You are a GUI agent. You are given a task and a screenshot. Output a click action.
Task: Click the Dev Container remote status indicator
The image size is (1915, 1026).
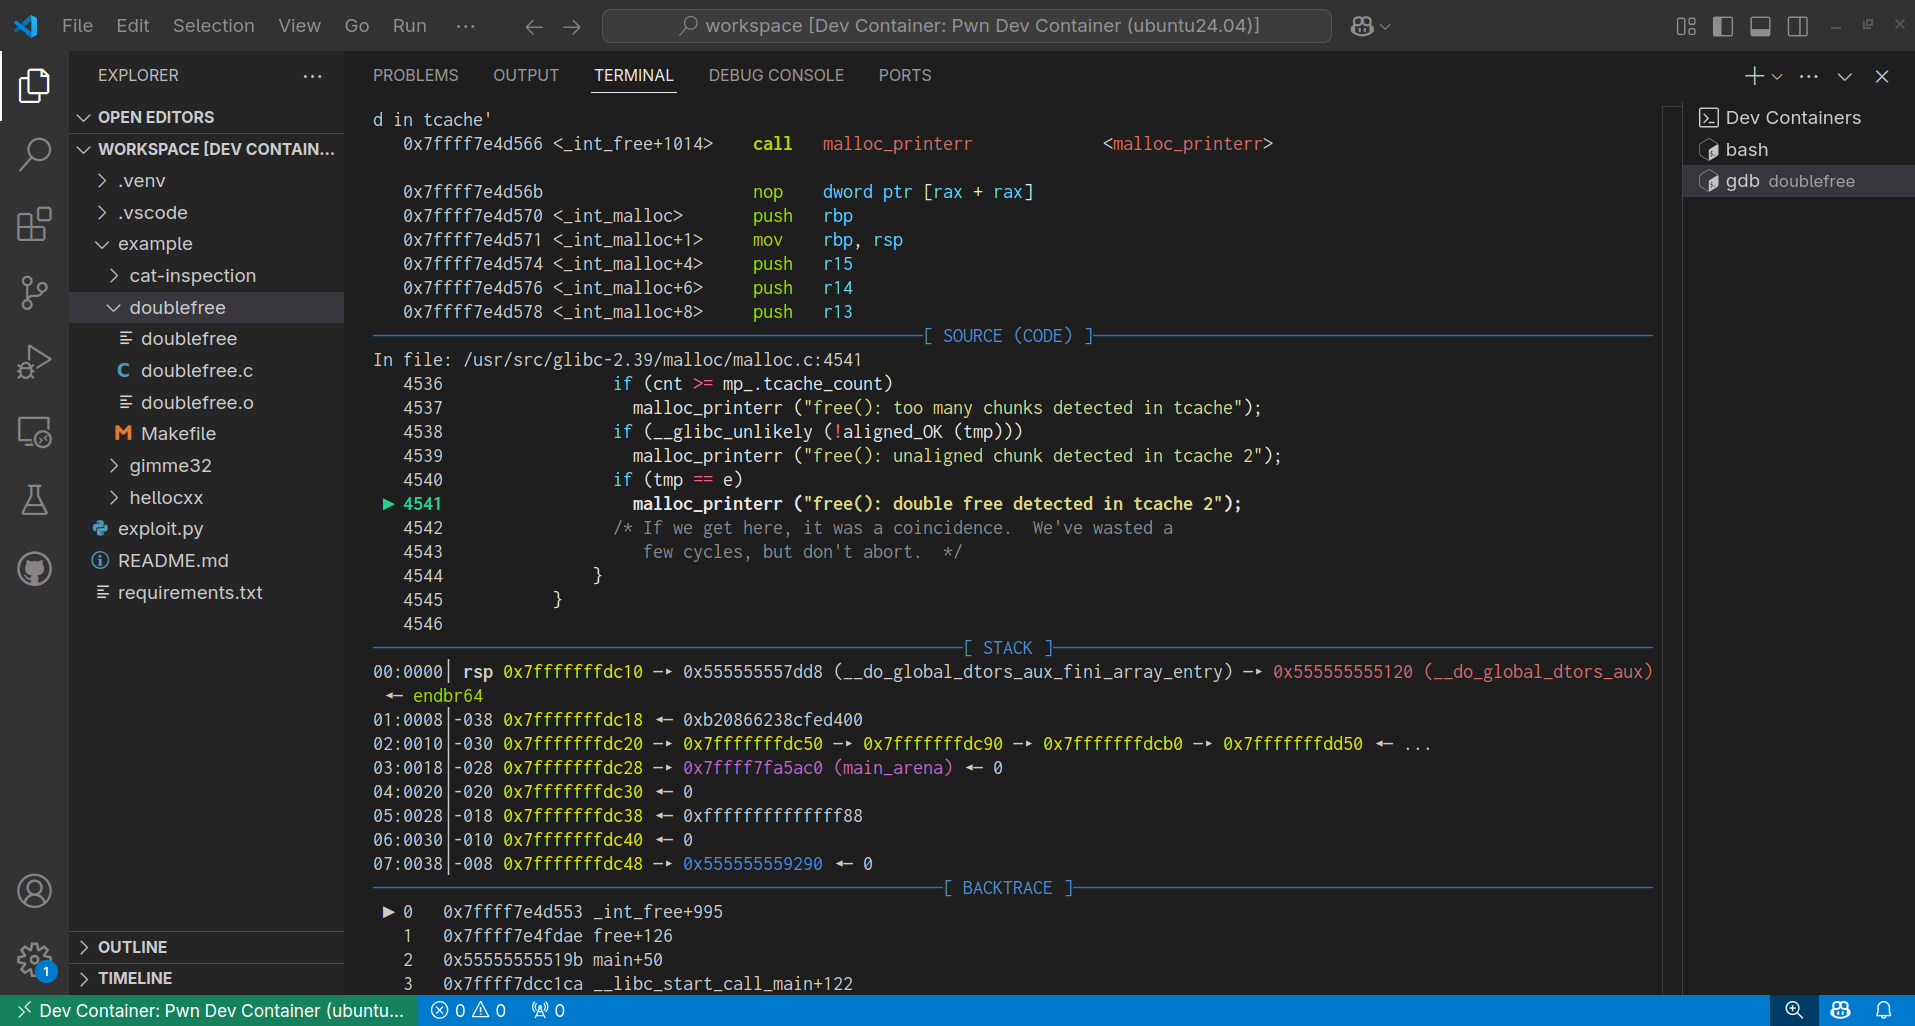click(x=210, y=1010)
